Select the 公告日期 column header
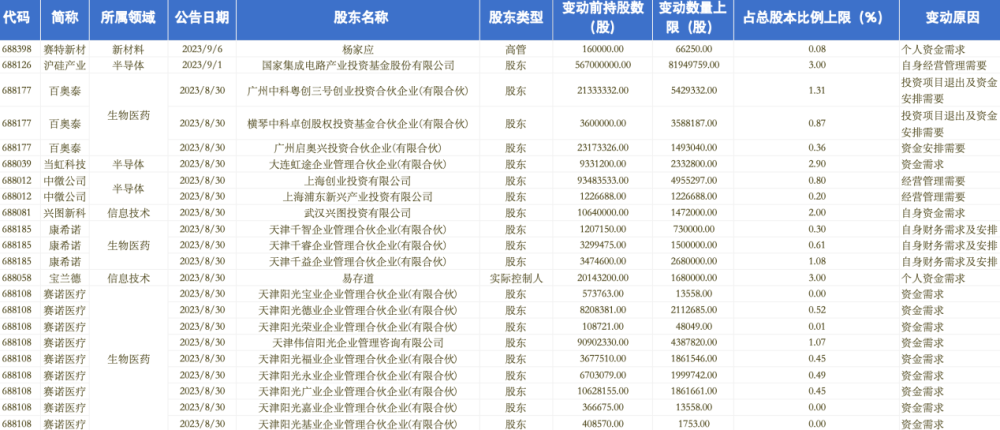 pos(202,18)
